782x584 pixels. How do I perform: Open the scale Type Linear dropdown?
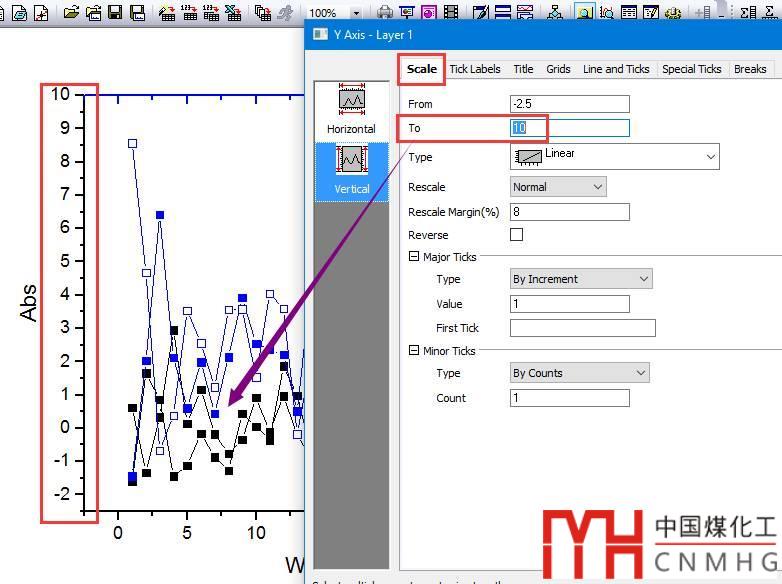click(x=614, y=157)
